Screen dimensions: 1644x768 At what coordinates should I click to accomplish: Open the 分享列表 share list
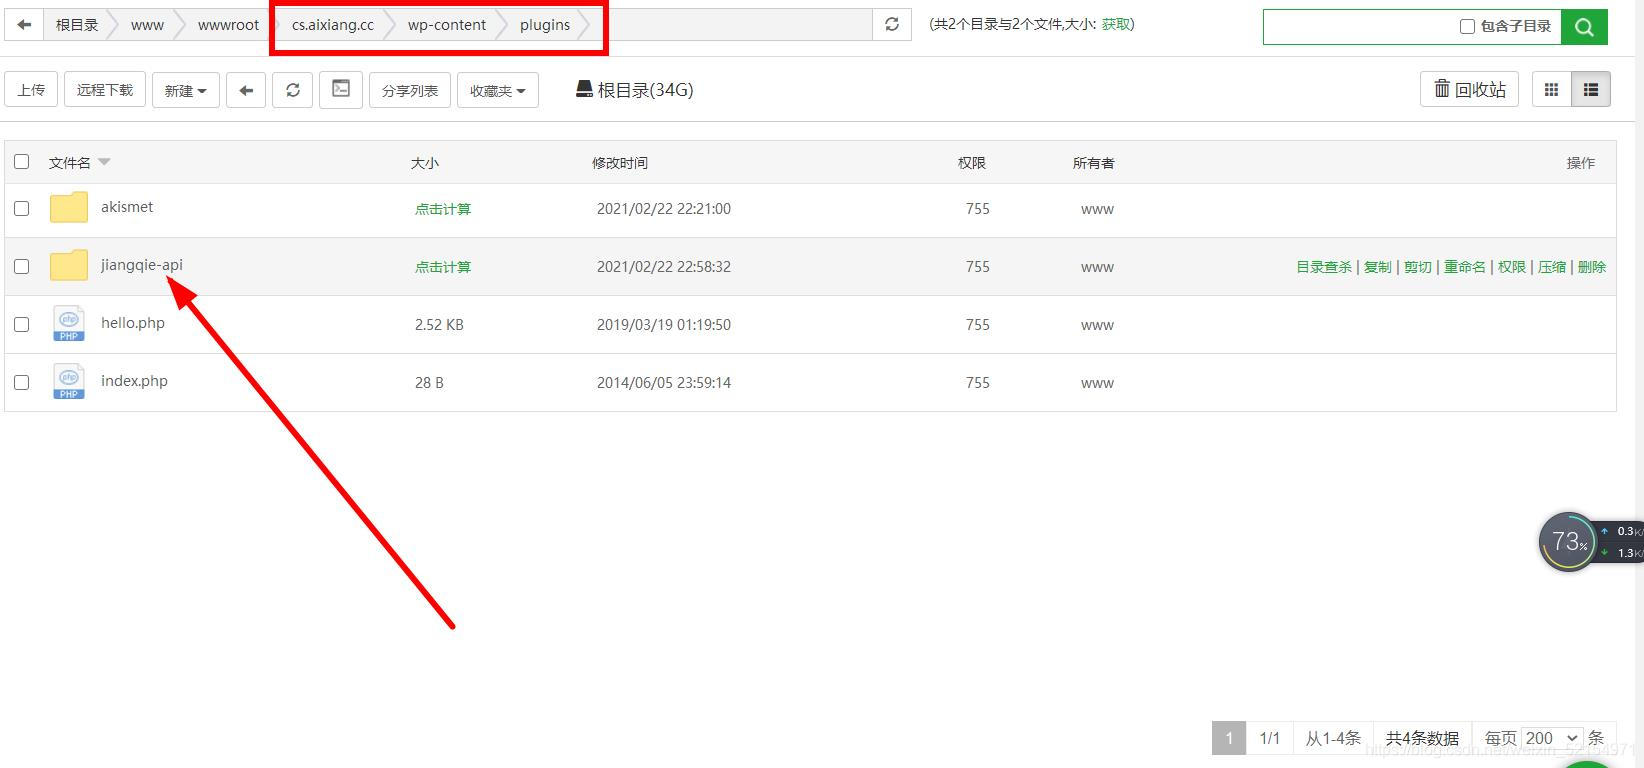click(410, 90)
